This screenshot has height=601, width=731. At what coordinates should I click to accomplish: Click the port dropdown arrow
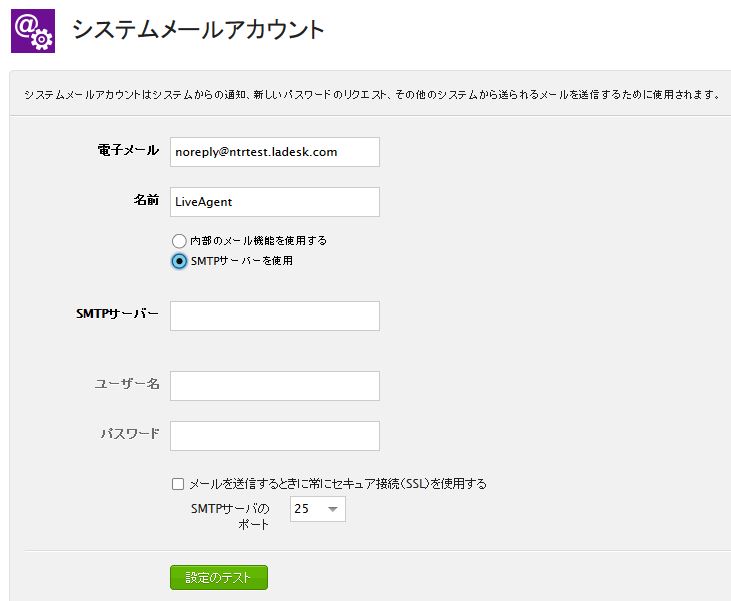[x=333, y=509]
